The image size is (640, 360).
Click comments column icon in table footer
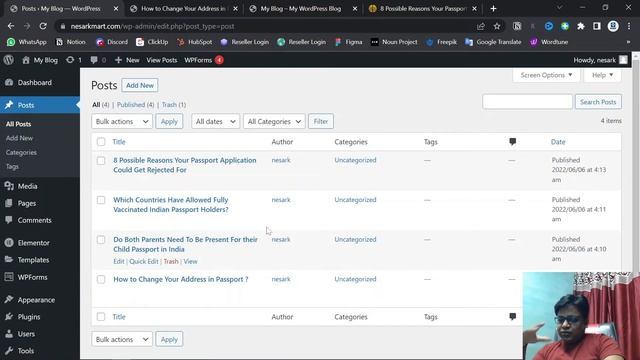coord(513,316)
